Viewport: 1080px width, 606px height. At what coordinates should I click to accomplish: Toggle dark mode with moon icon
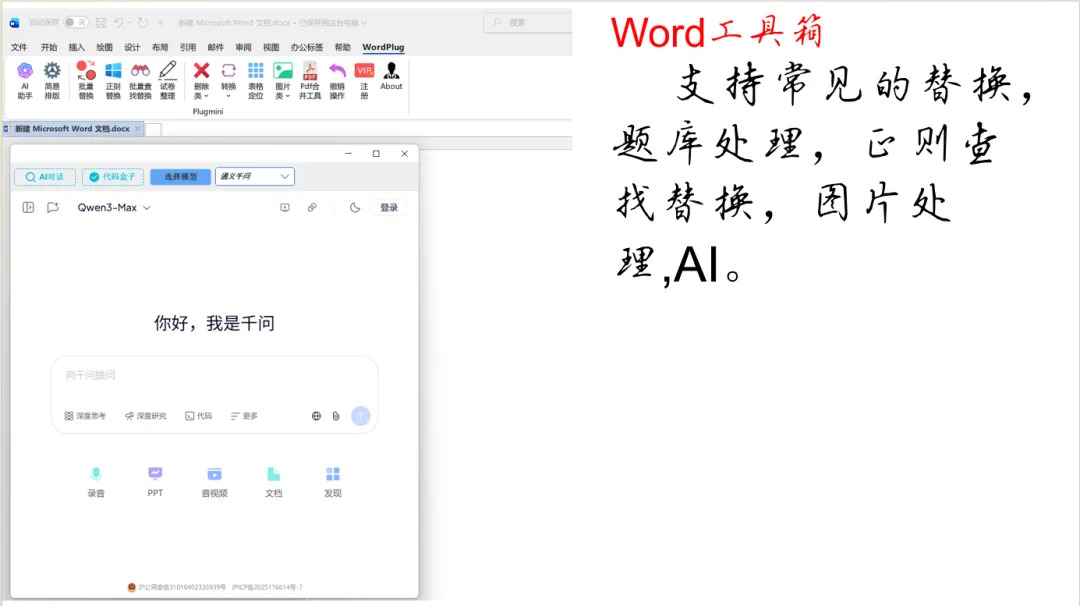[x=355, y=207]
